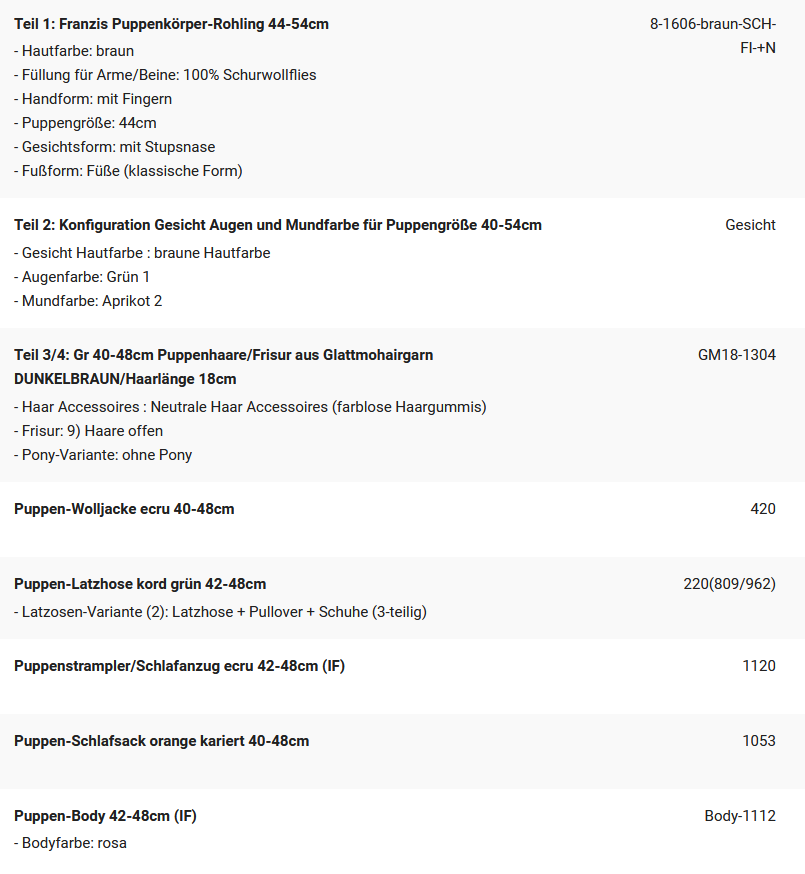Image resolution: width=805 pixels, height=874 pixels.
Task: Click Latzosen-Variante (2) 3-teilig option line
Action: 220,611
